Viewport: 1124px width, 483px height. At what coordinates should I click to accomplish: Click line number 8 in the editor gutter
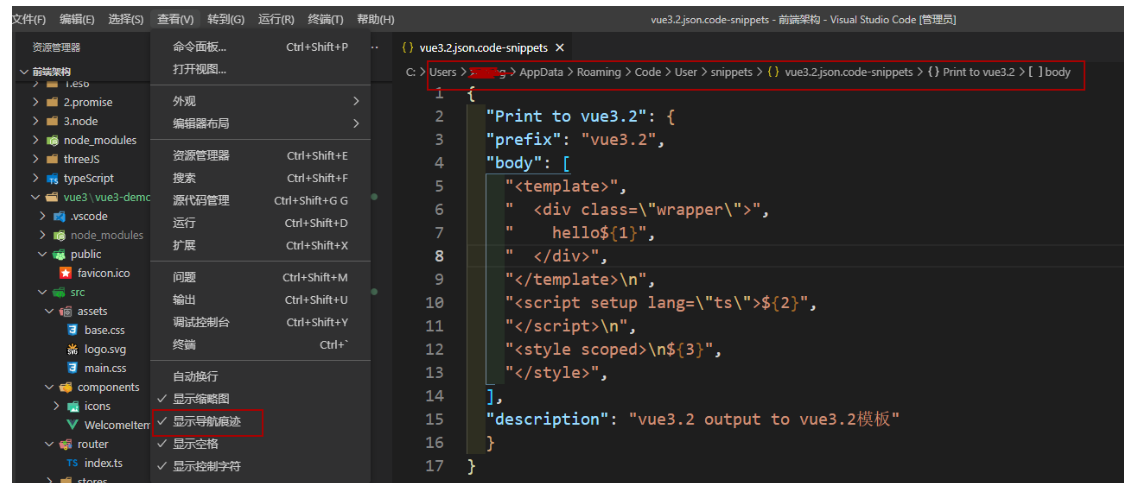tap(438, 256)
